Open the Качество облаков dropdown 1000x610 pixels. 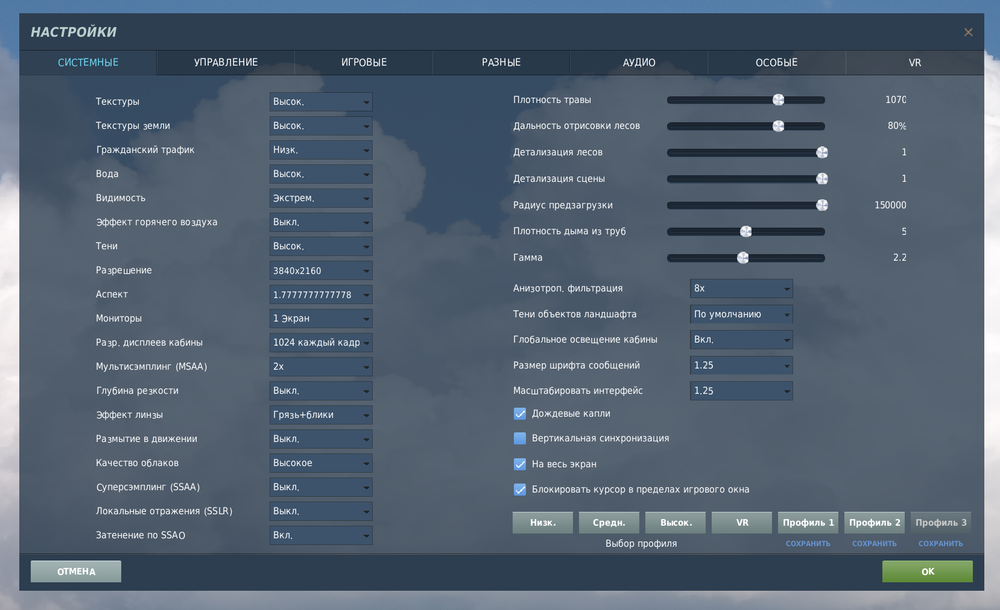pos(321,463)
